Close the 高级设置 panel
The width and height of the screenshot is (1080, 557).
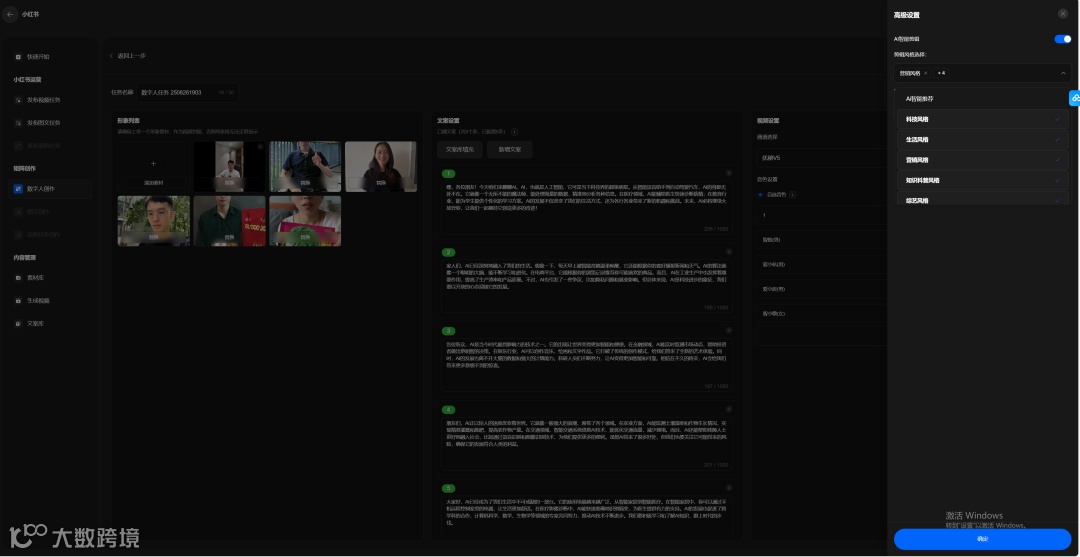coord(1063,14)
